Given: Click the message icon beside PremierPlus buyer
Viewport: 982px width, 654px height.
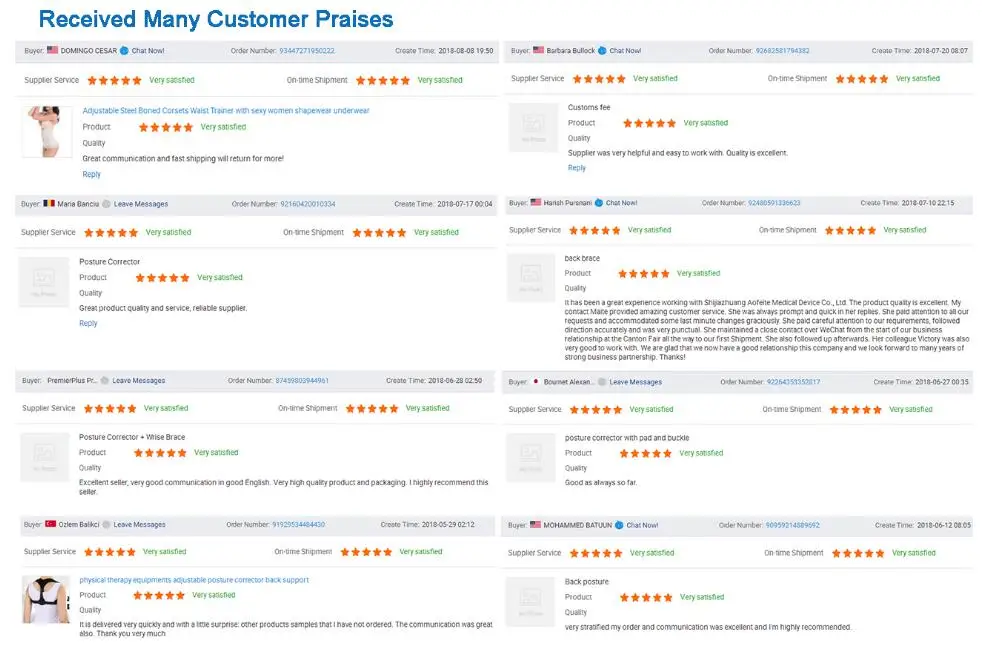Looking at the screenshot, I should pyautogui.click(x=105, y=381).
